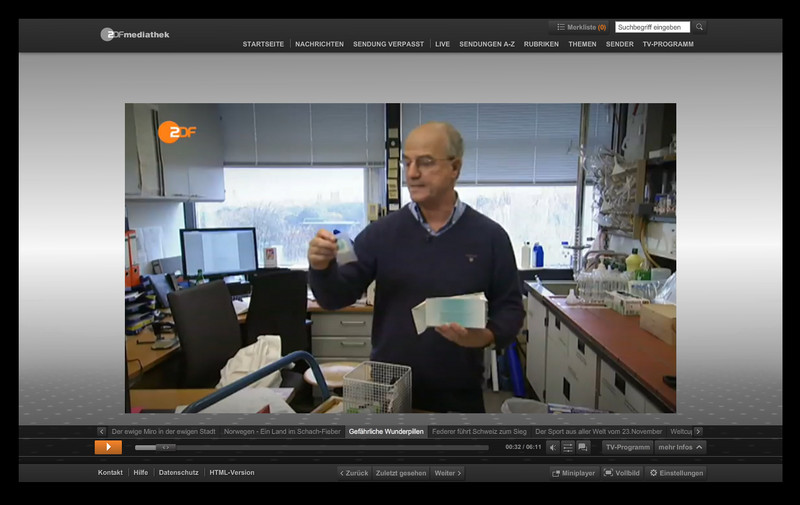Open SENDUNG VERPASST
Image resolution: width=800 pixels, height=505 pixels.
[x=388, y=44]
